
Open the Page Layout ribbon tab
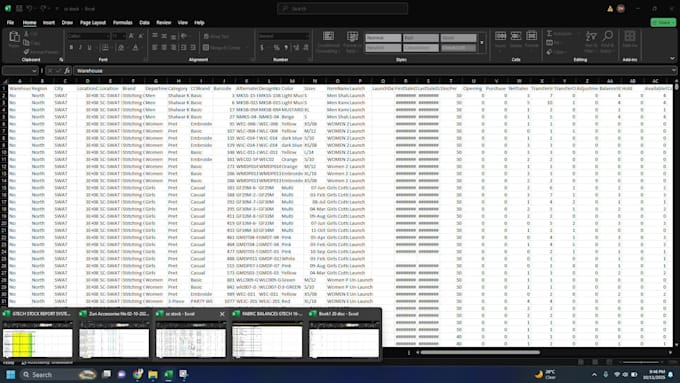coord(93,23)
